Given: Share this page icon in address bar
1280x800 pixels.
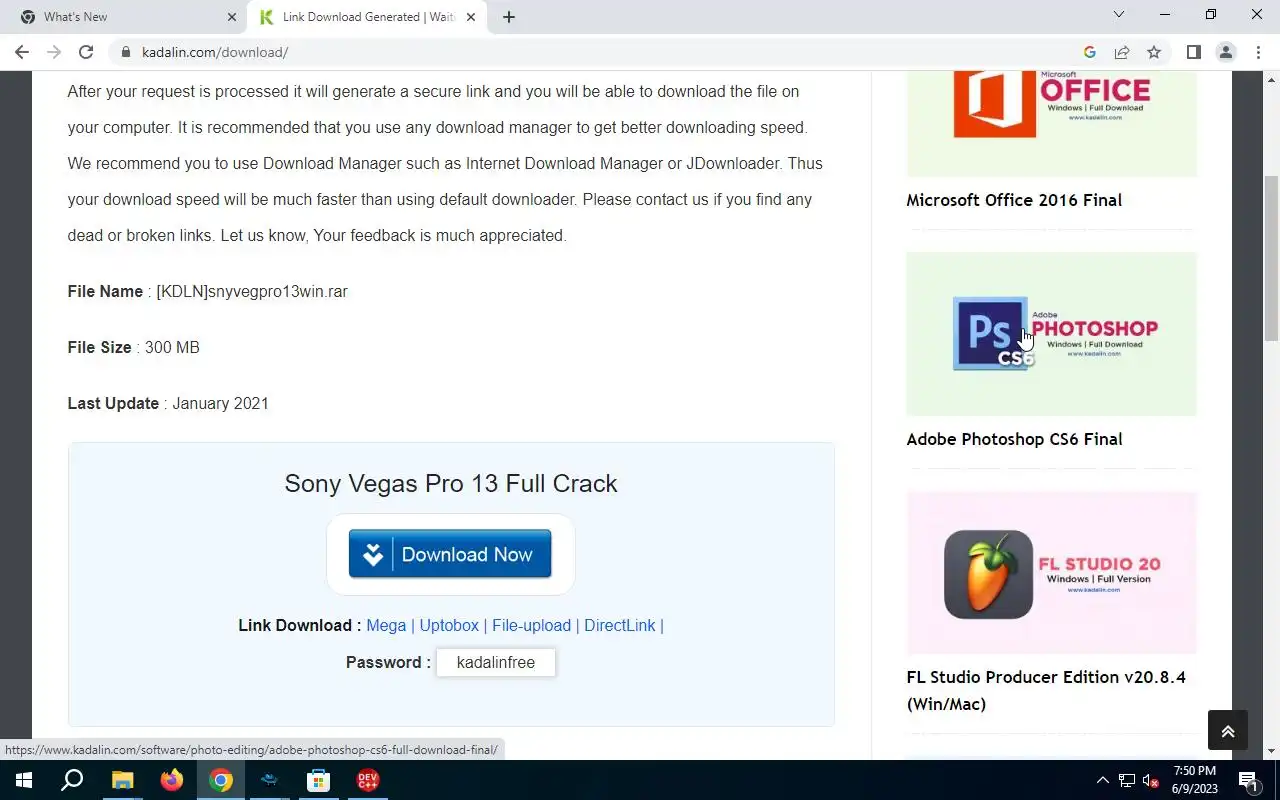Looking at the screenshot, I should 1122,52.
